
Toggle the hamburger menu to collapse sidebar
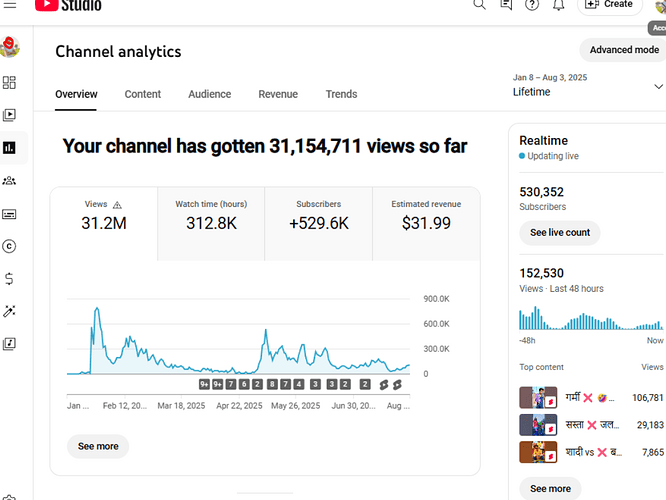(x=8, y=5)
